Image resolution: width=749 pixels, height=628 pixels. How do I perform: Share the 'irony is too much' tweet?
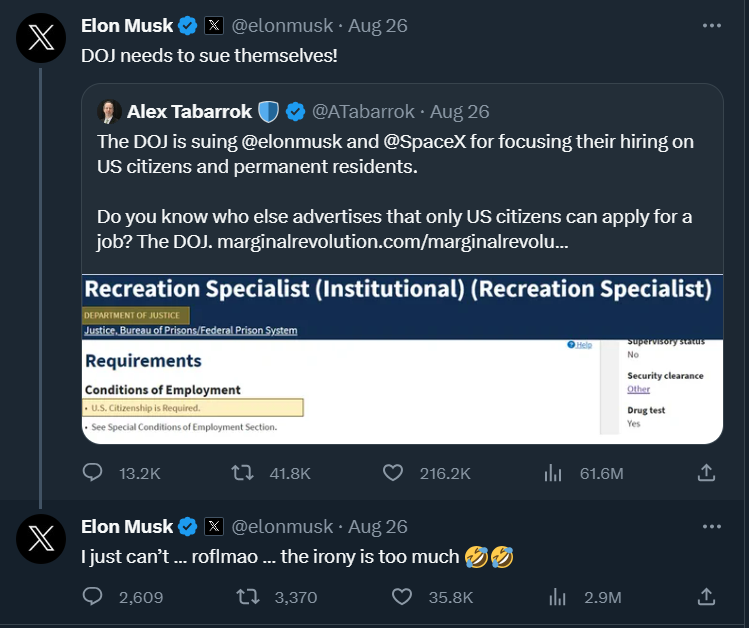pyautogui.click(x=706, y=596)
